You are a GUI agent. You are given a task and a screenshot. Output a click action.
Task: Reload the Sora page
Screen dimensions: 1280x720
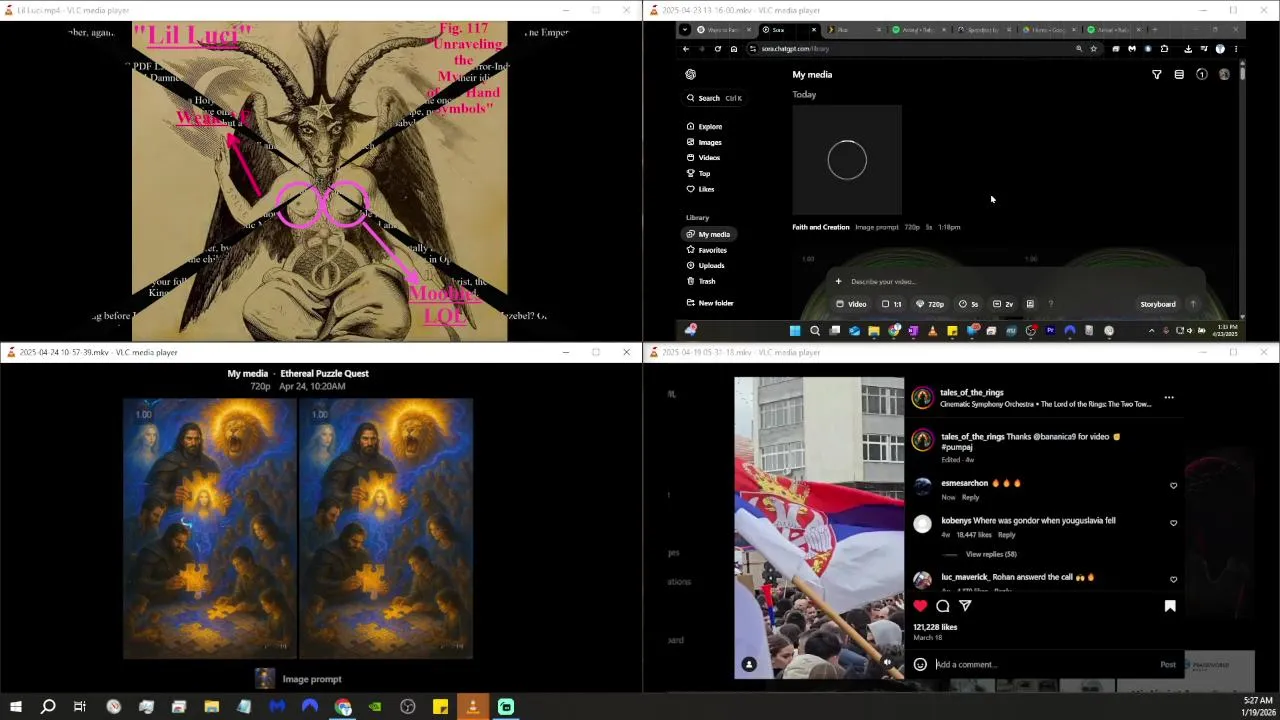click(717, 49)
